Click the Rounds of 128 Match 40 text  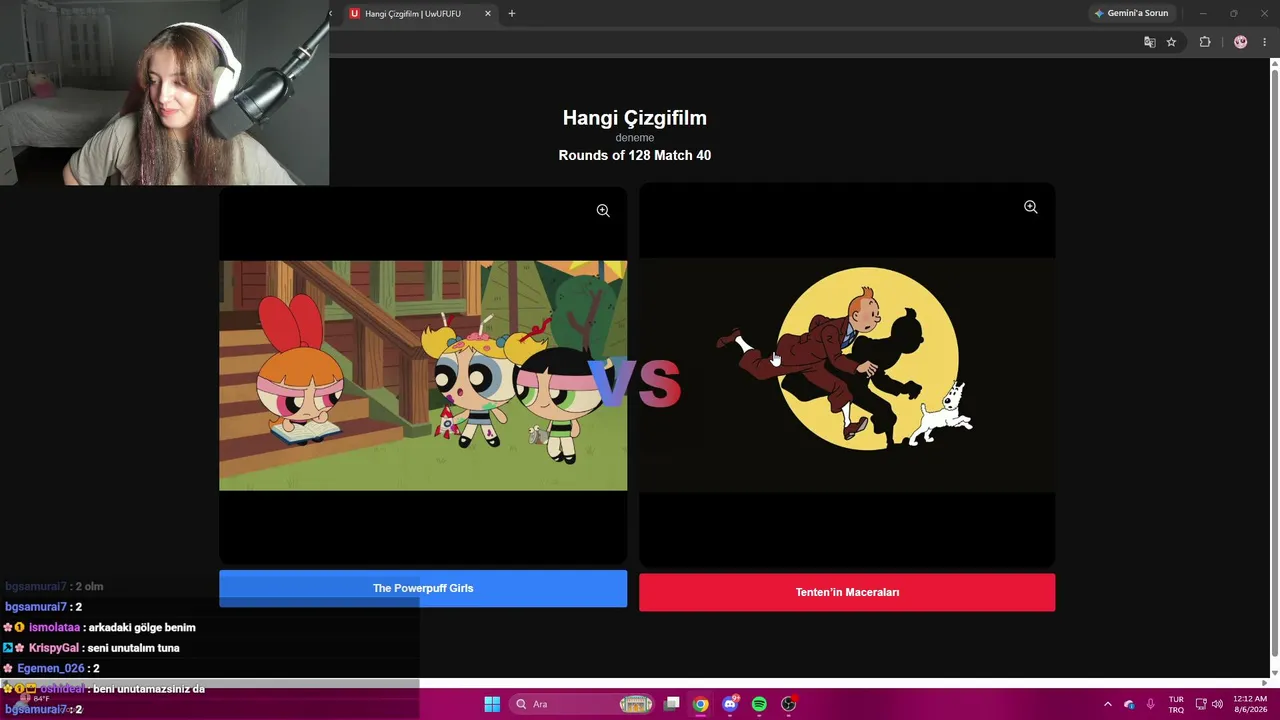pyautogui.click(x=635, y=155)
